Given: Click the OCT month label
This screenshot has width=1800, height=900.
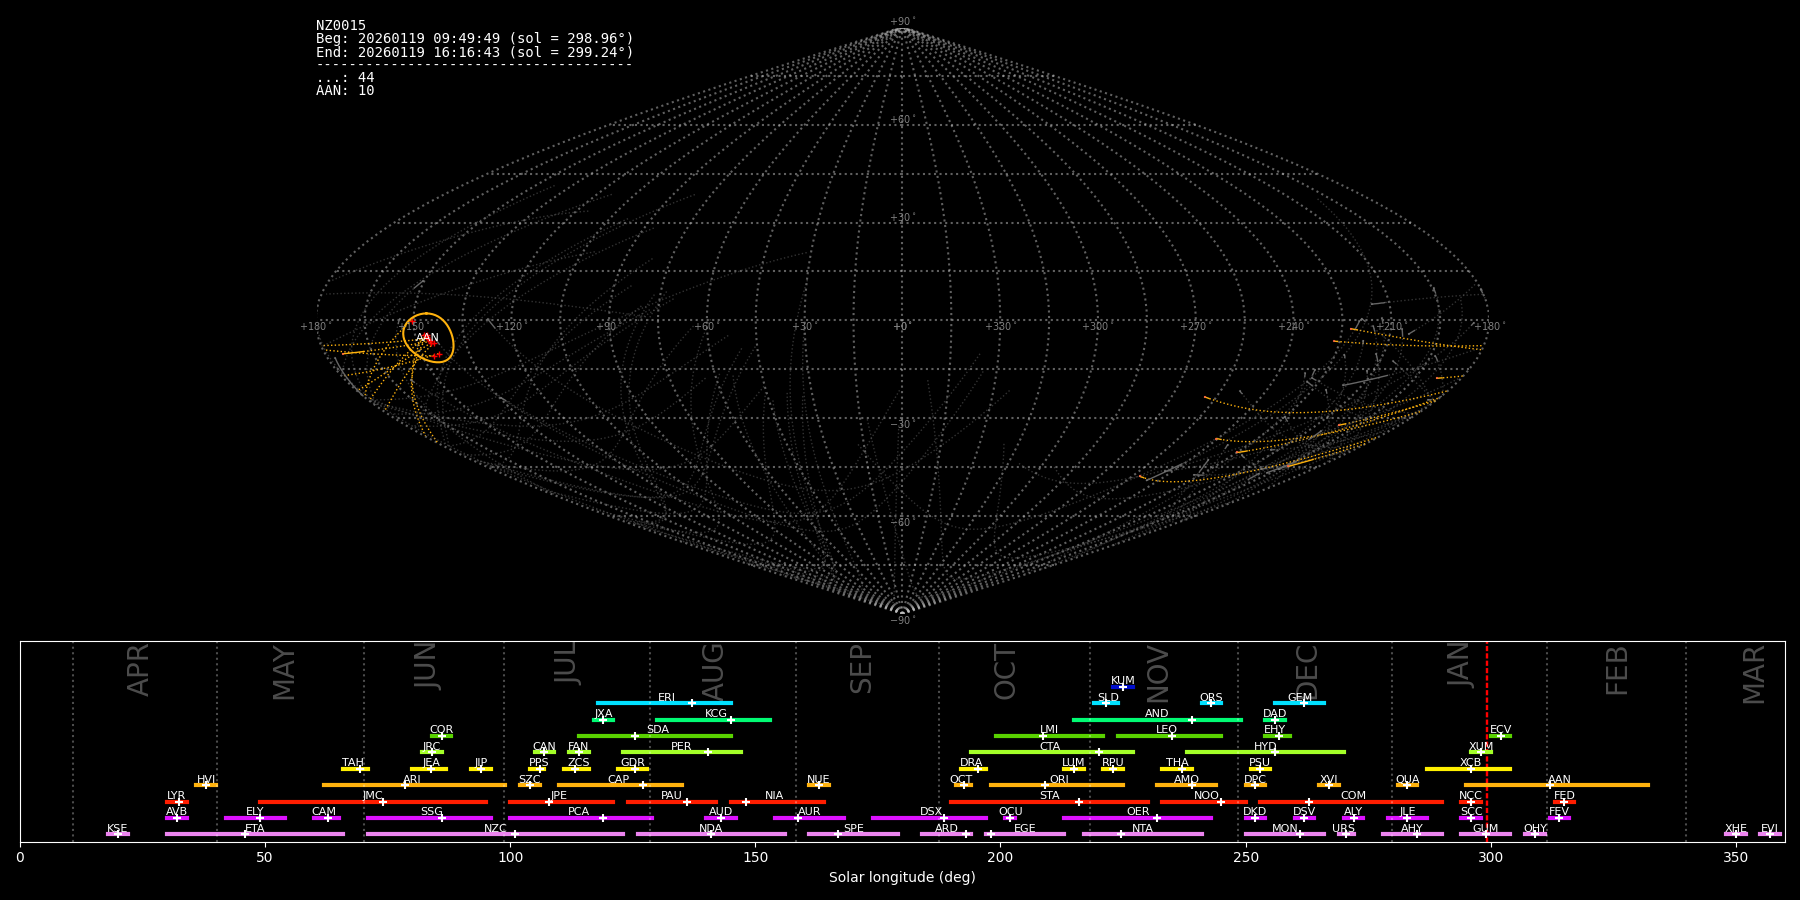Looking at the screenshot, I should [x=1005, y=672].
